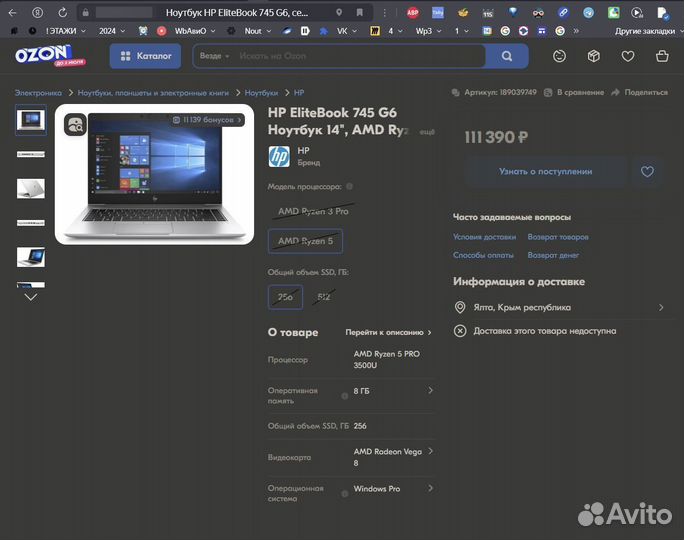This screenshot has width=684, height=540.
Task: Open the shopping cart icon
Action: coord(662,56)
